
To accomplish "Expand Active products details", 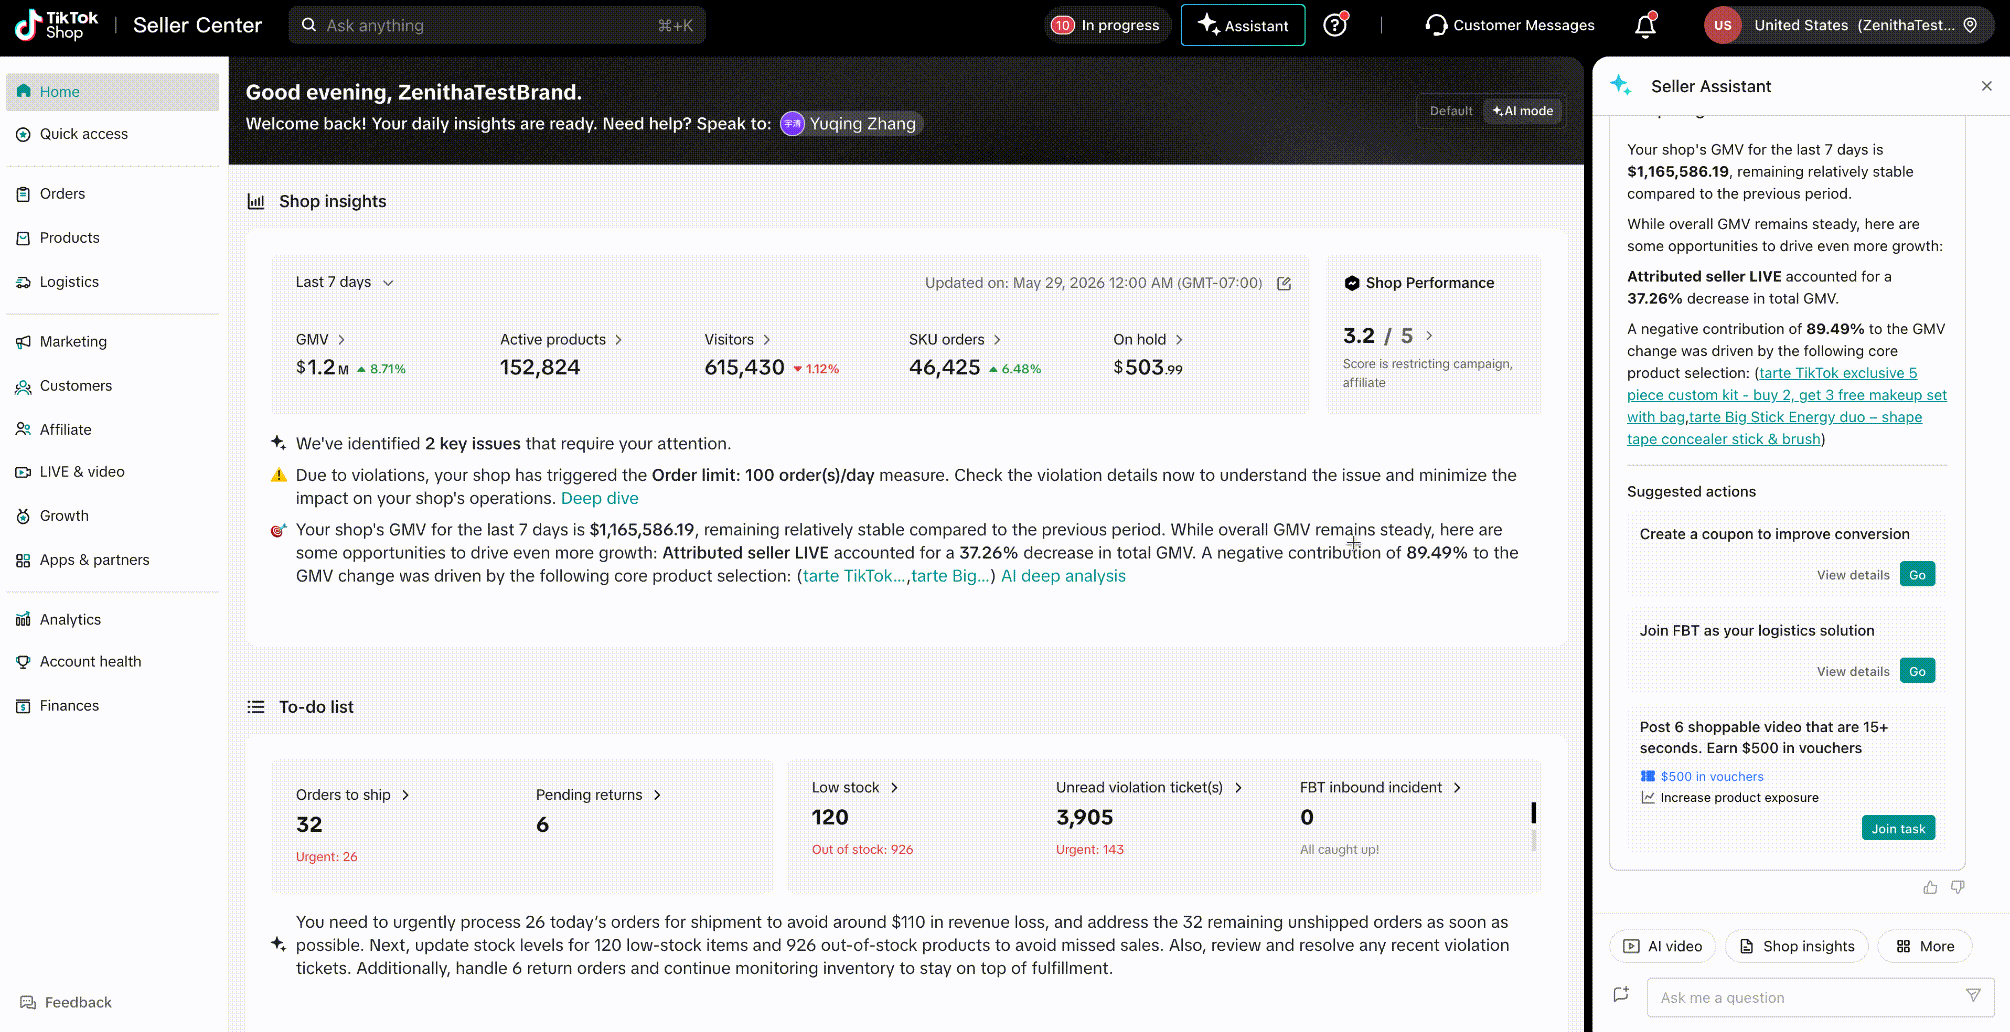I will tap(618, 340).
